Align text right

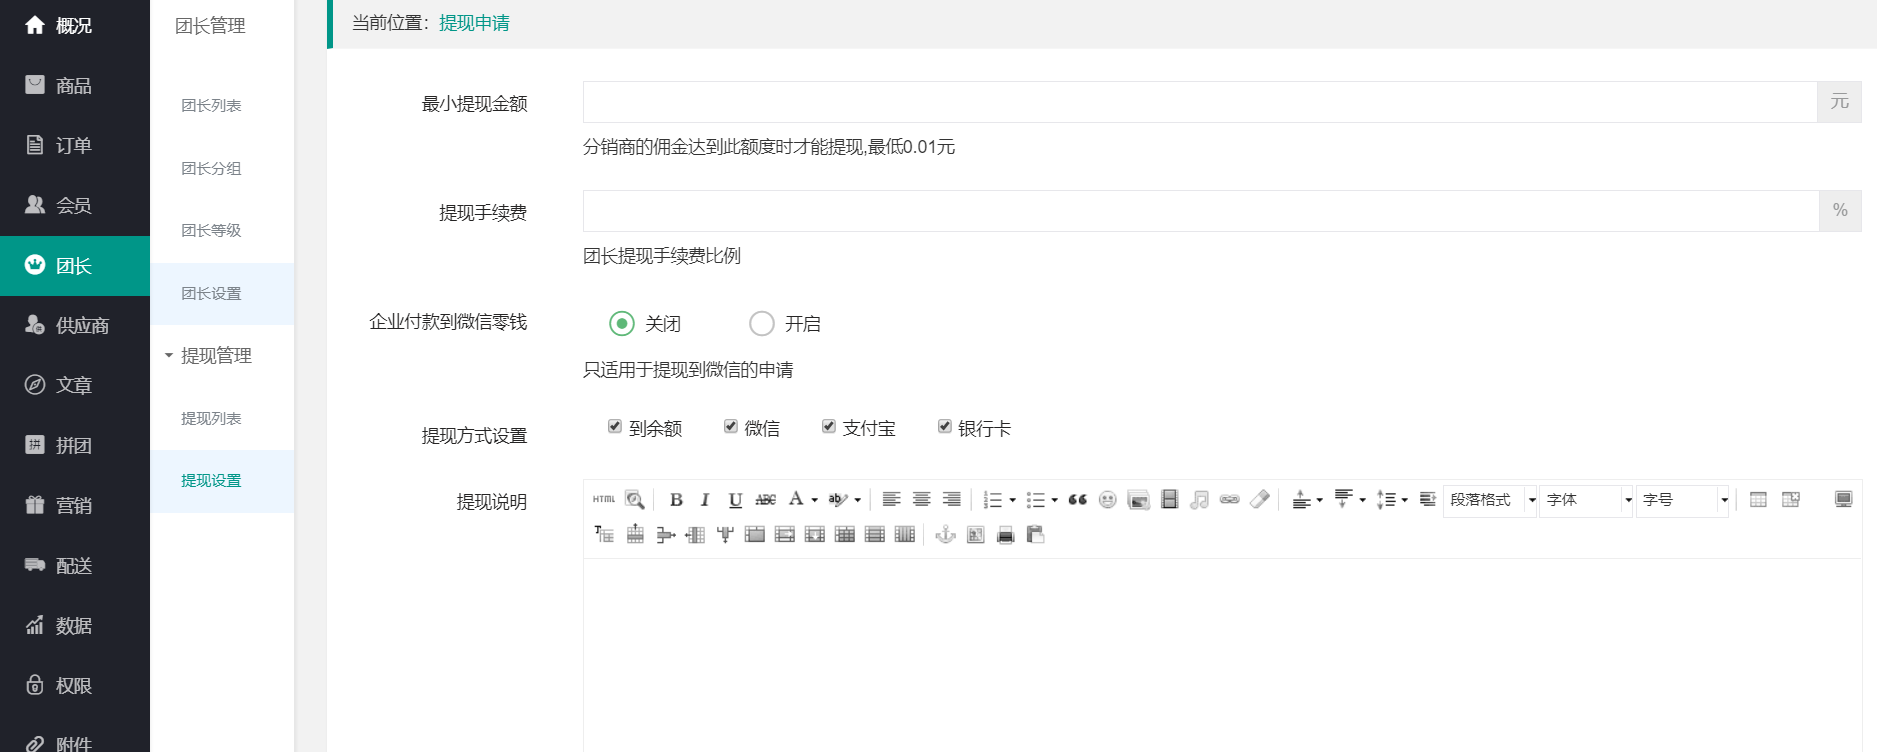[952, 499]
